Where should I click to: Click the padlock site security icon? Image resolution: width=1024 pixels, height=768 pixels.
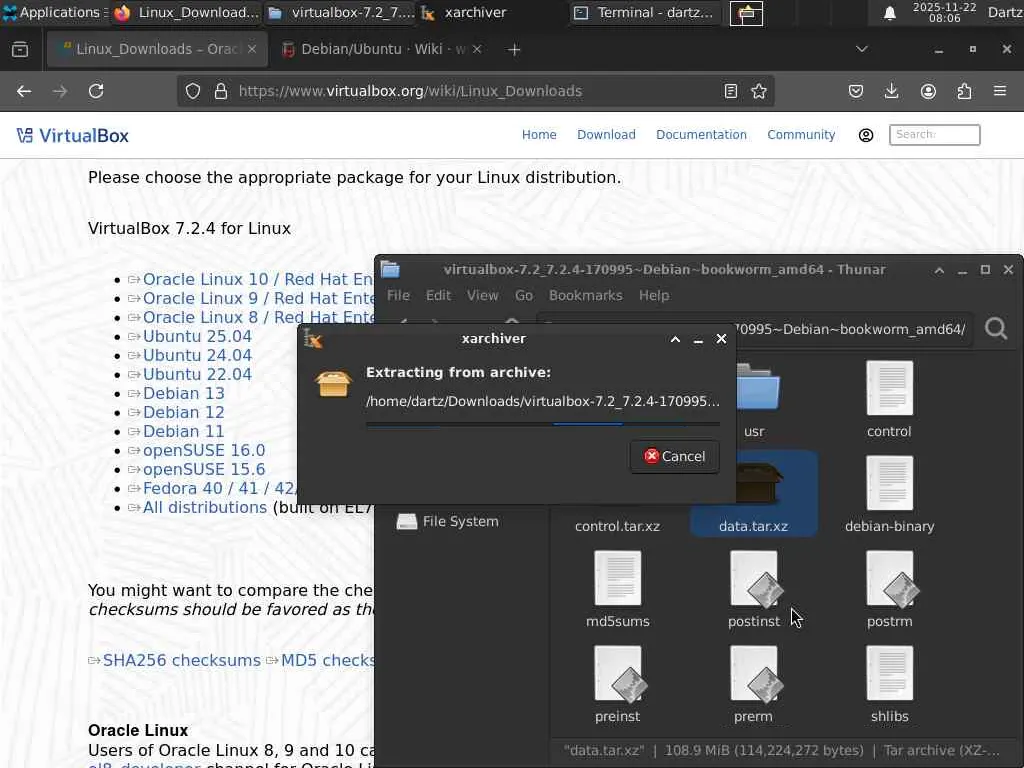pos(221,91)
